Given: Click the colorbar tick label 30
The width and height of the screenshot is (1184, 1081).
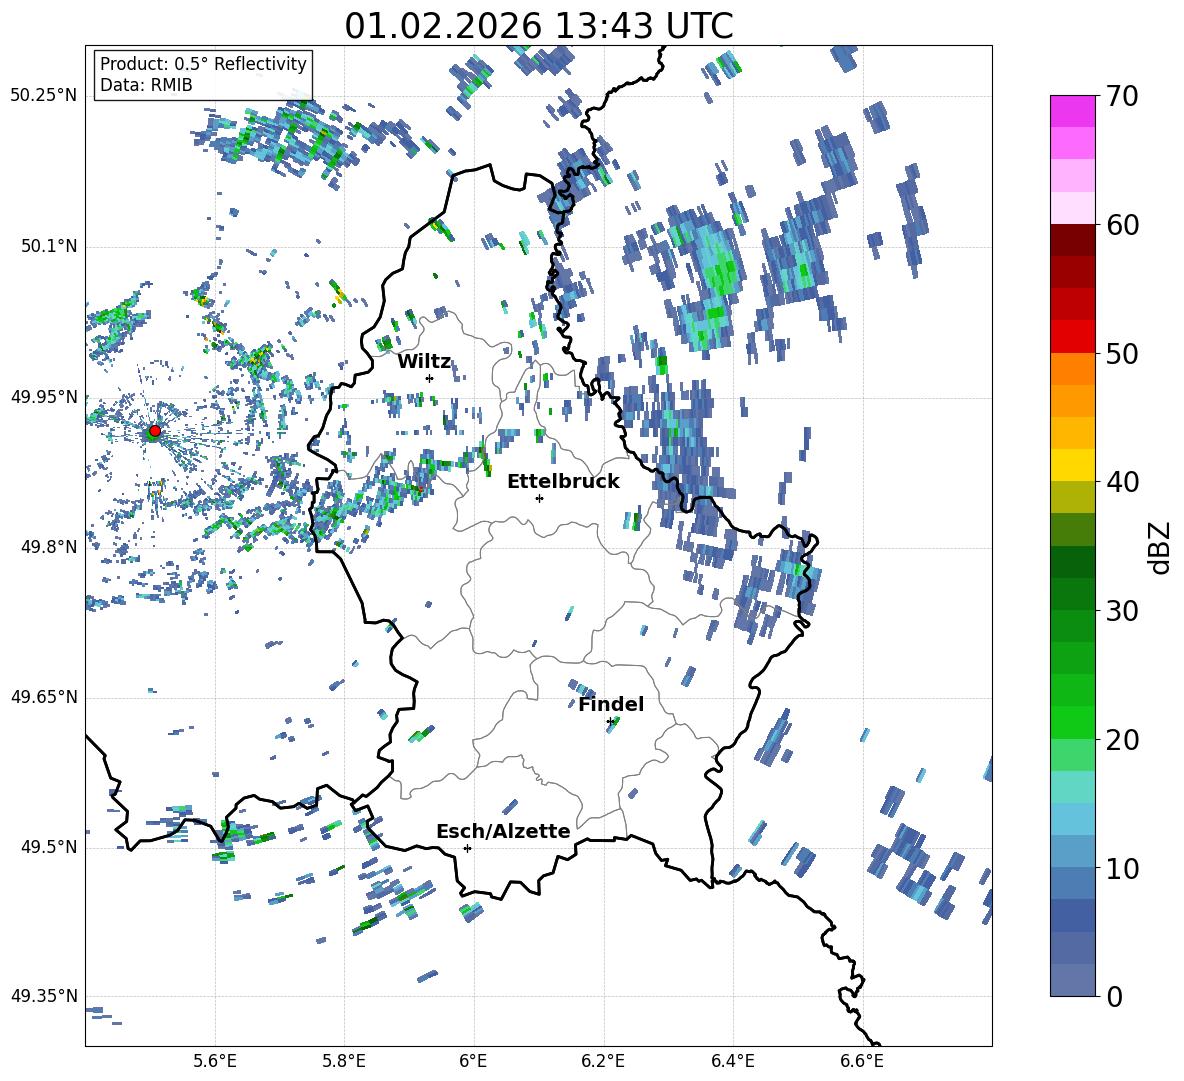Looking at the screenshot, I should click(1122, 611).
